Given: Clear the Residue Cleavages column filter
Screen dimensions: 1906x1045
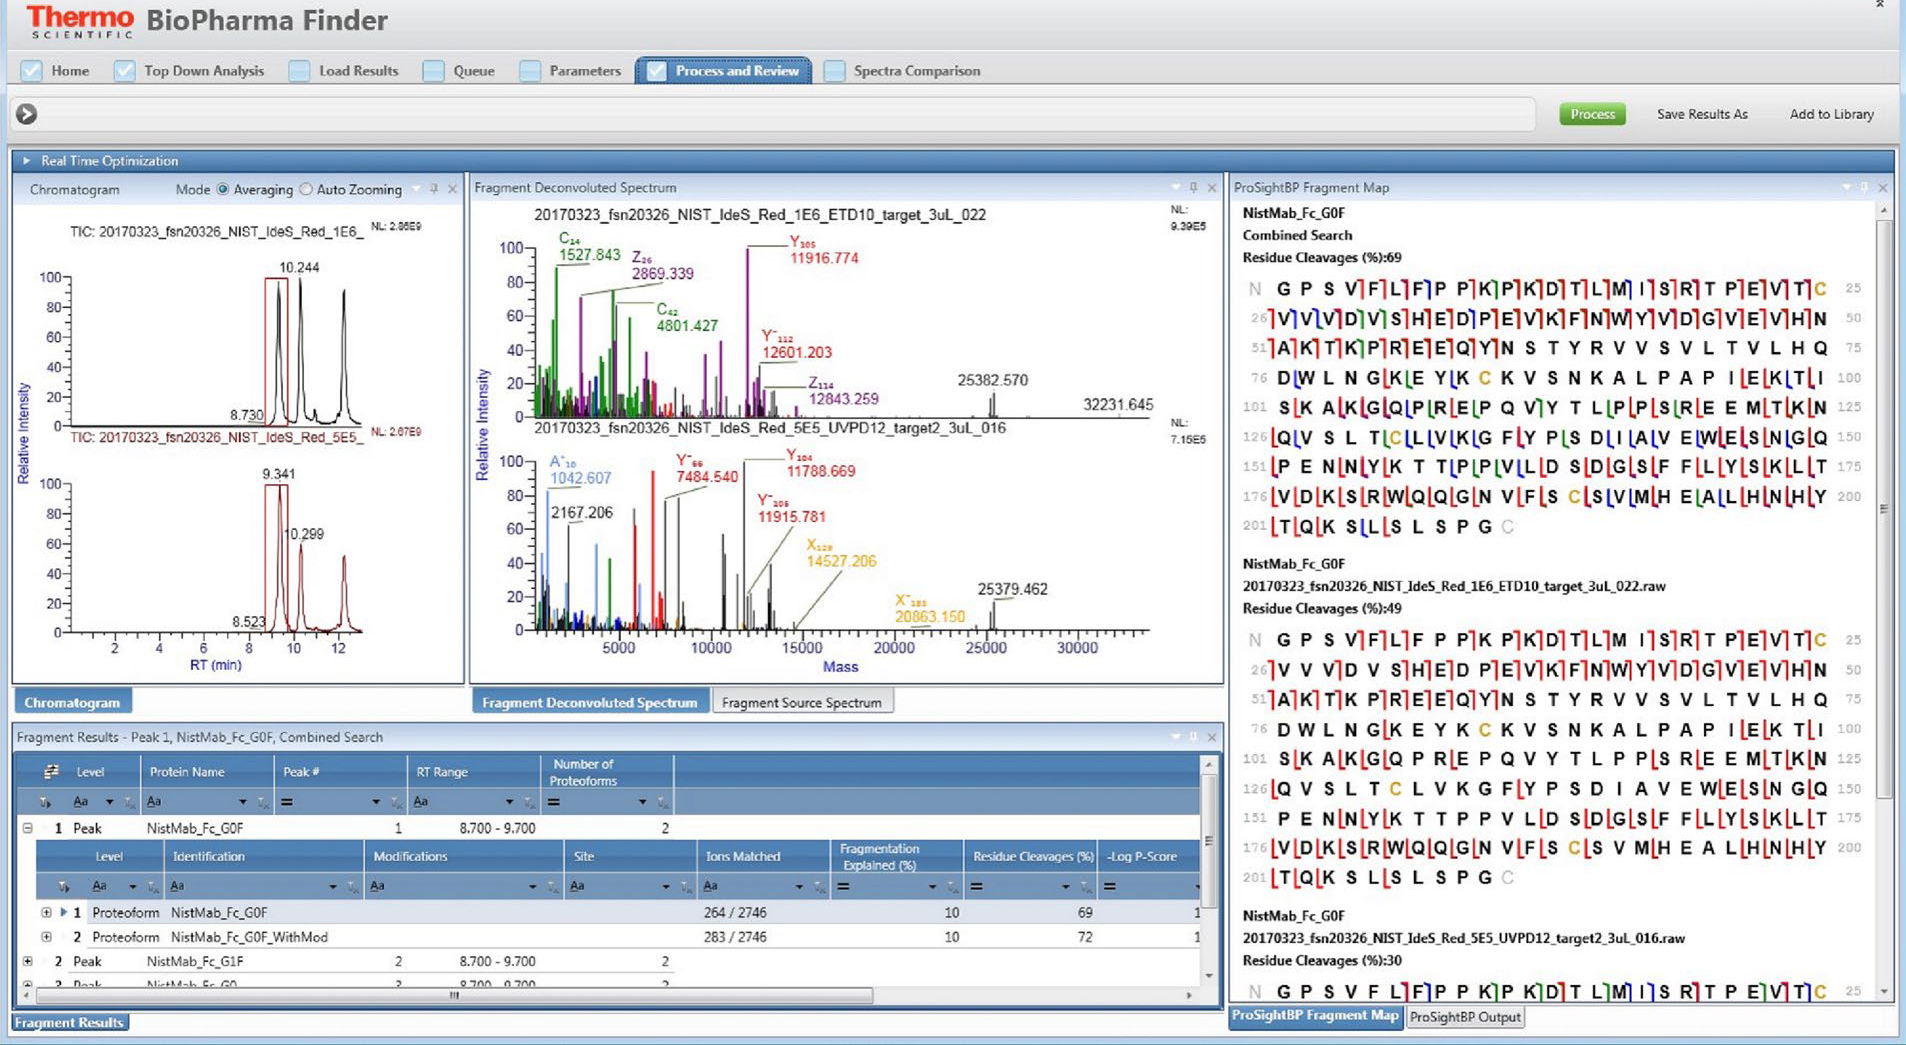Looking at the screenshot, I should 1085,887.
